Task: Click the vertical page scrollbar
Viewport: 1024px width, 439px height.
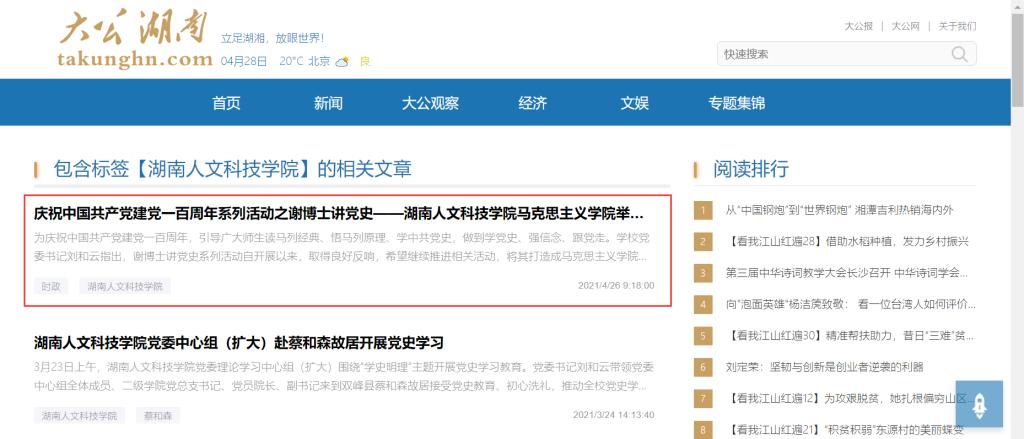Action: click(1017, 60)
